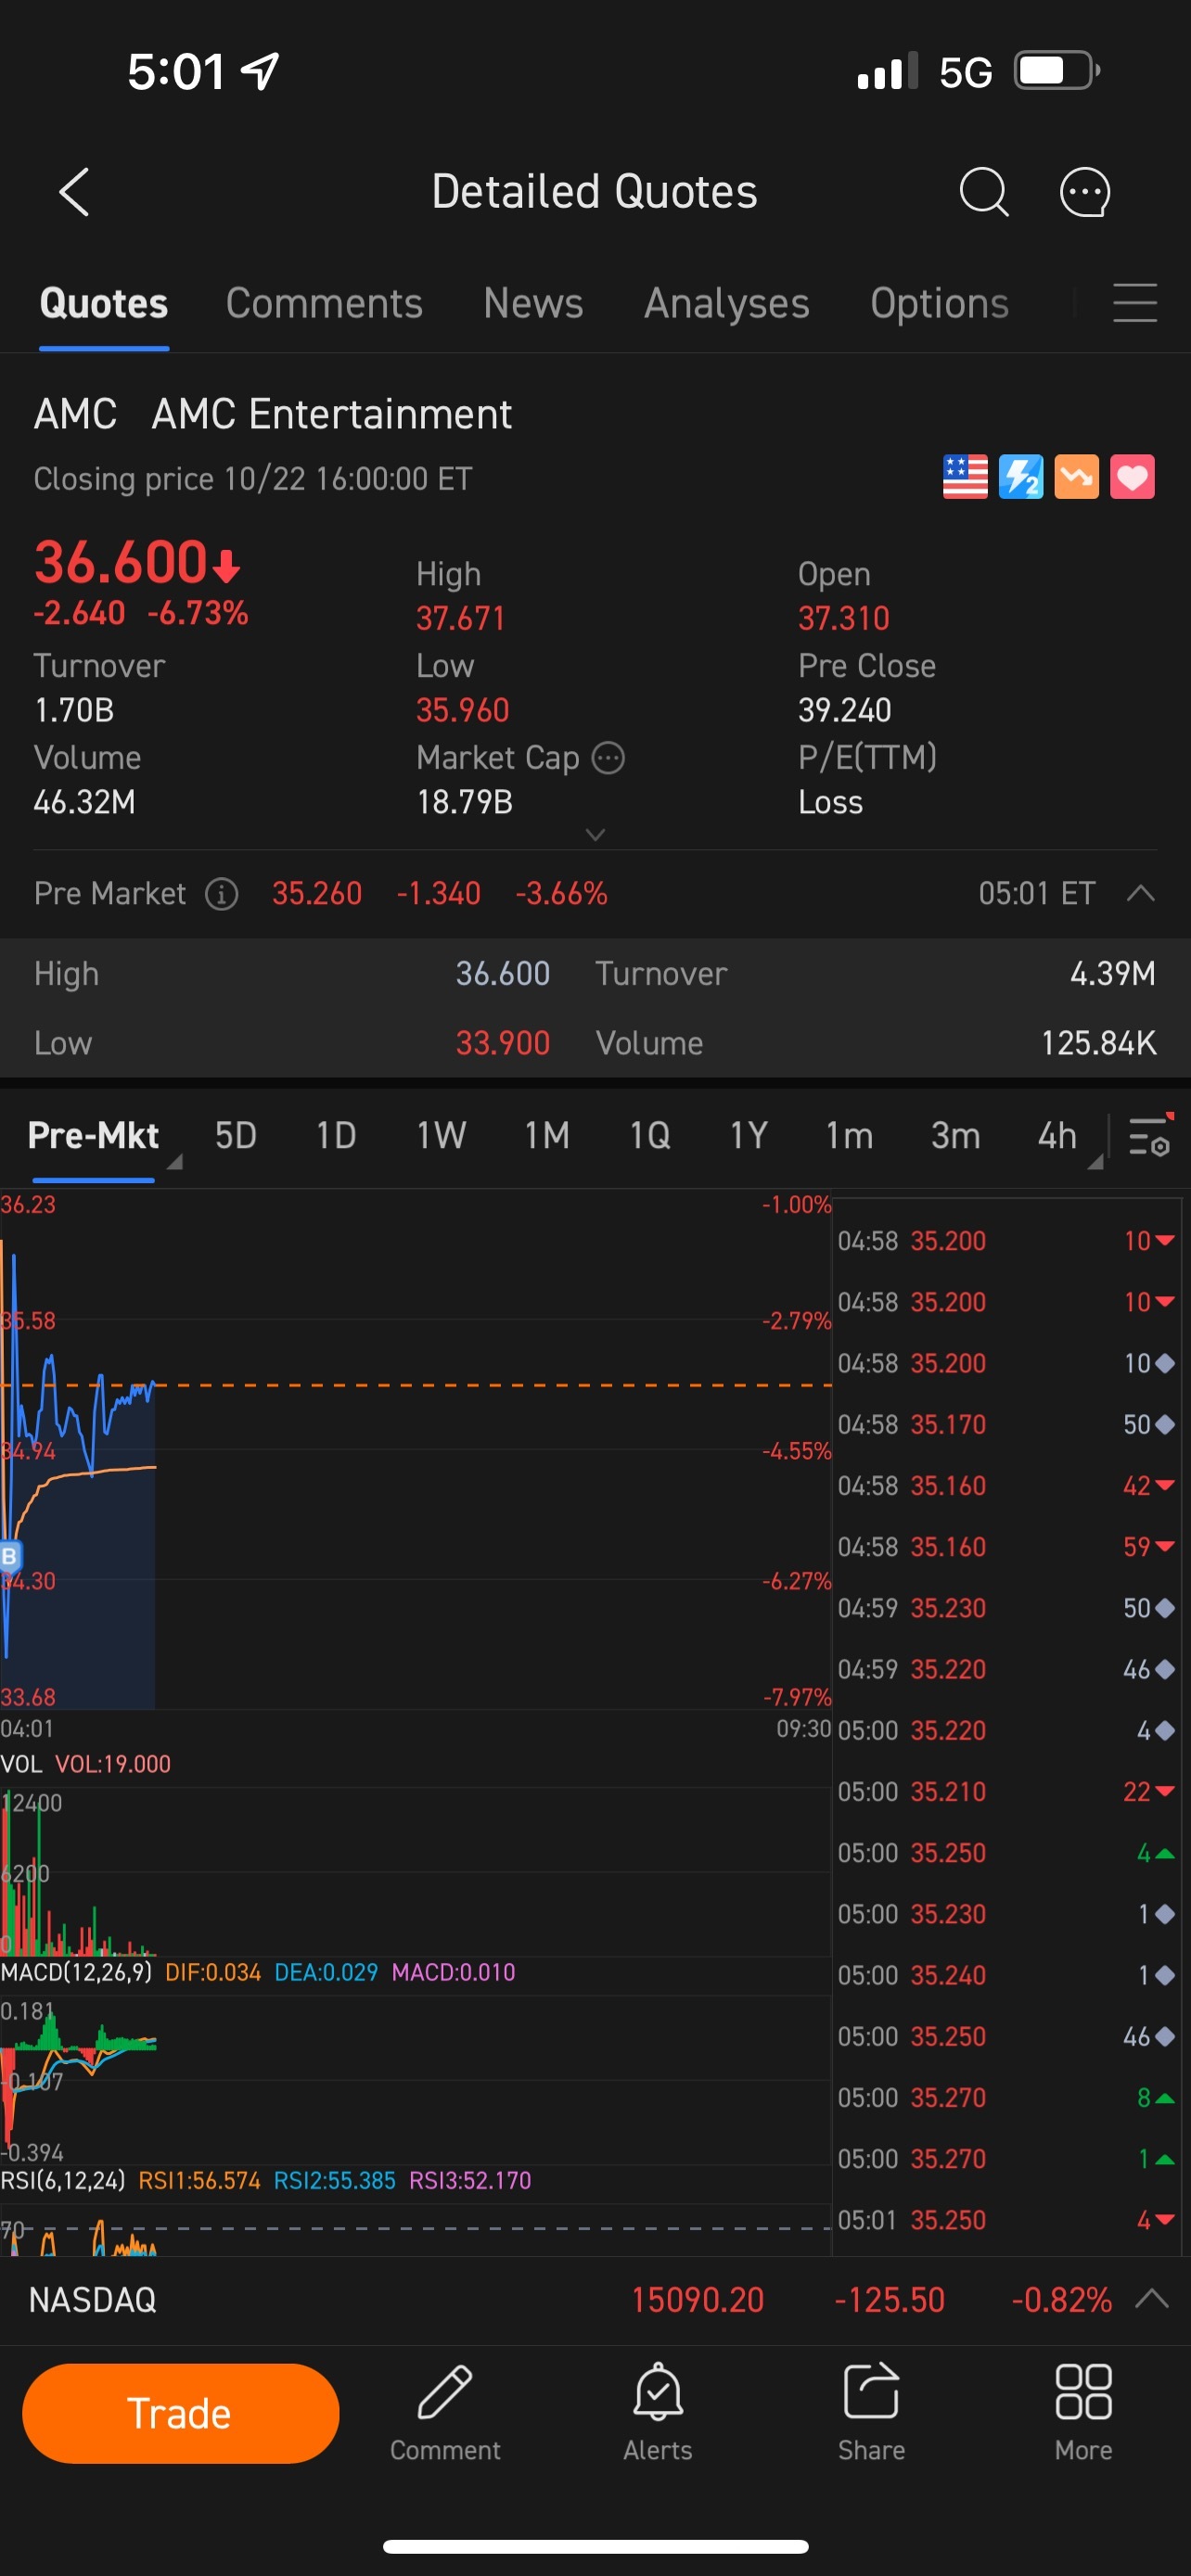The width and height of the screenshot is (1191, 2576).
Task: Toggle the pink heart watchlist icon
Action: 1132,477
